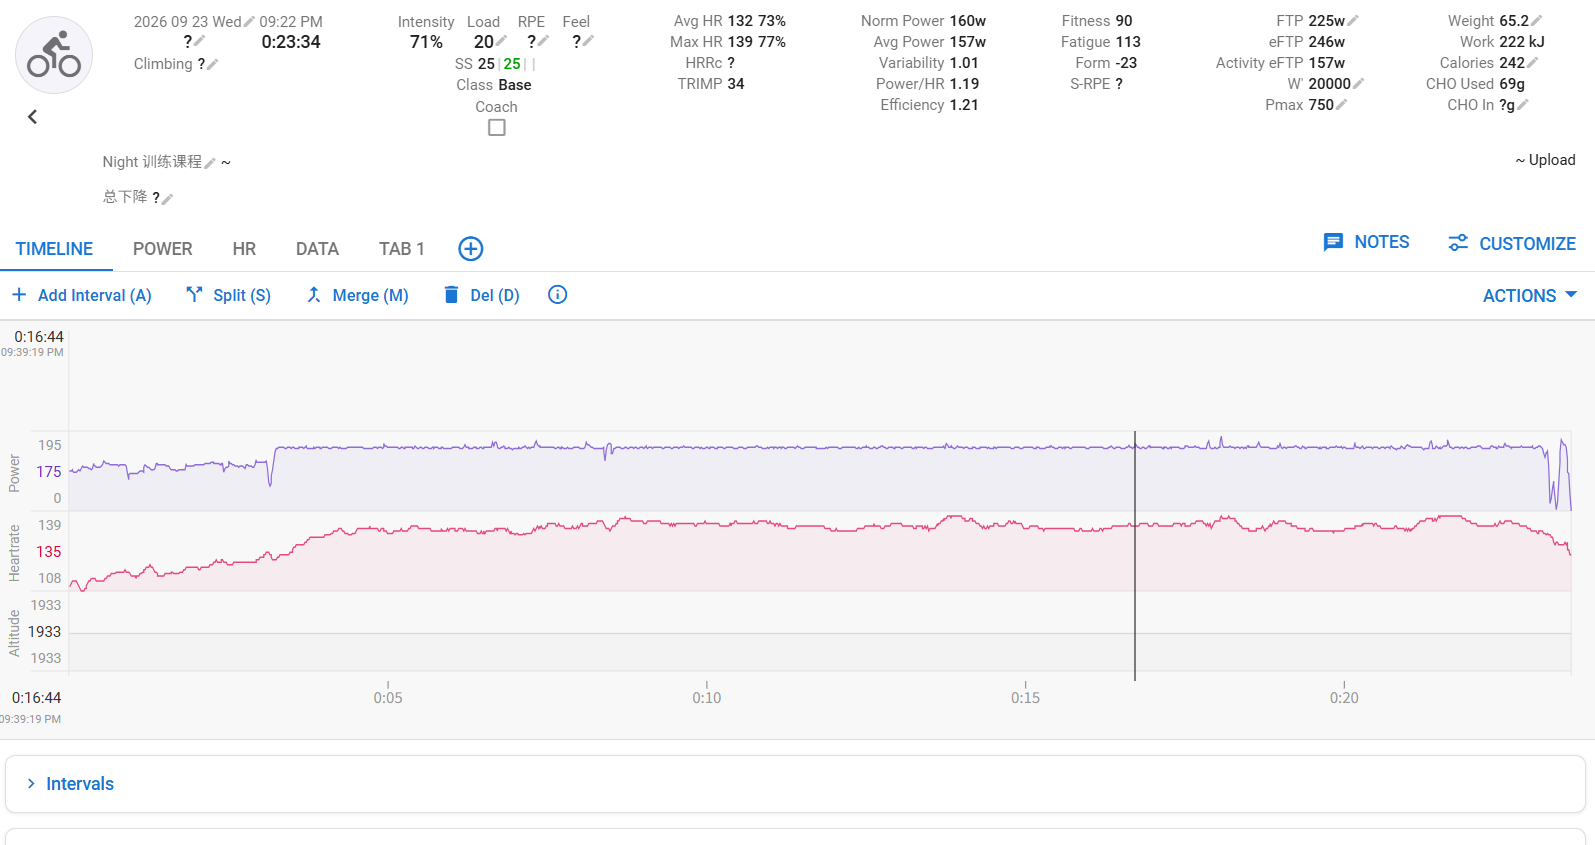Image resolution: width=1595 pixels, height=845 pixels.
Task: Click the cycling activity type icon
Action: 54,55
